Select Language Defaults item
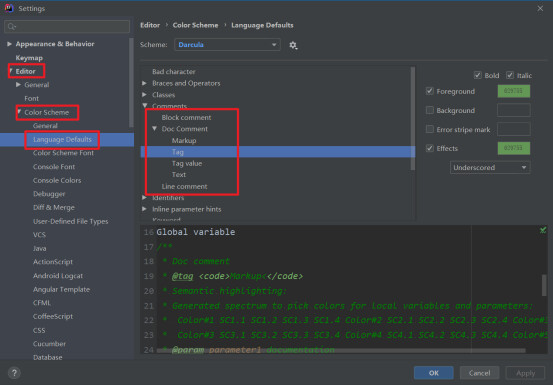Image resolution: width=553 pixels, height=386 pixels. tap(62, 139)
